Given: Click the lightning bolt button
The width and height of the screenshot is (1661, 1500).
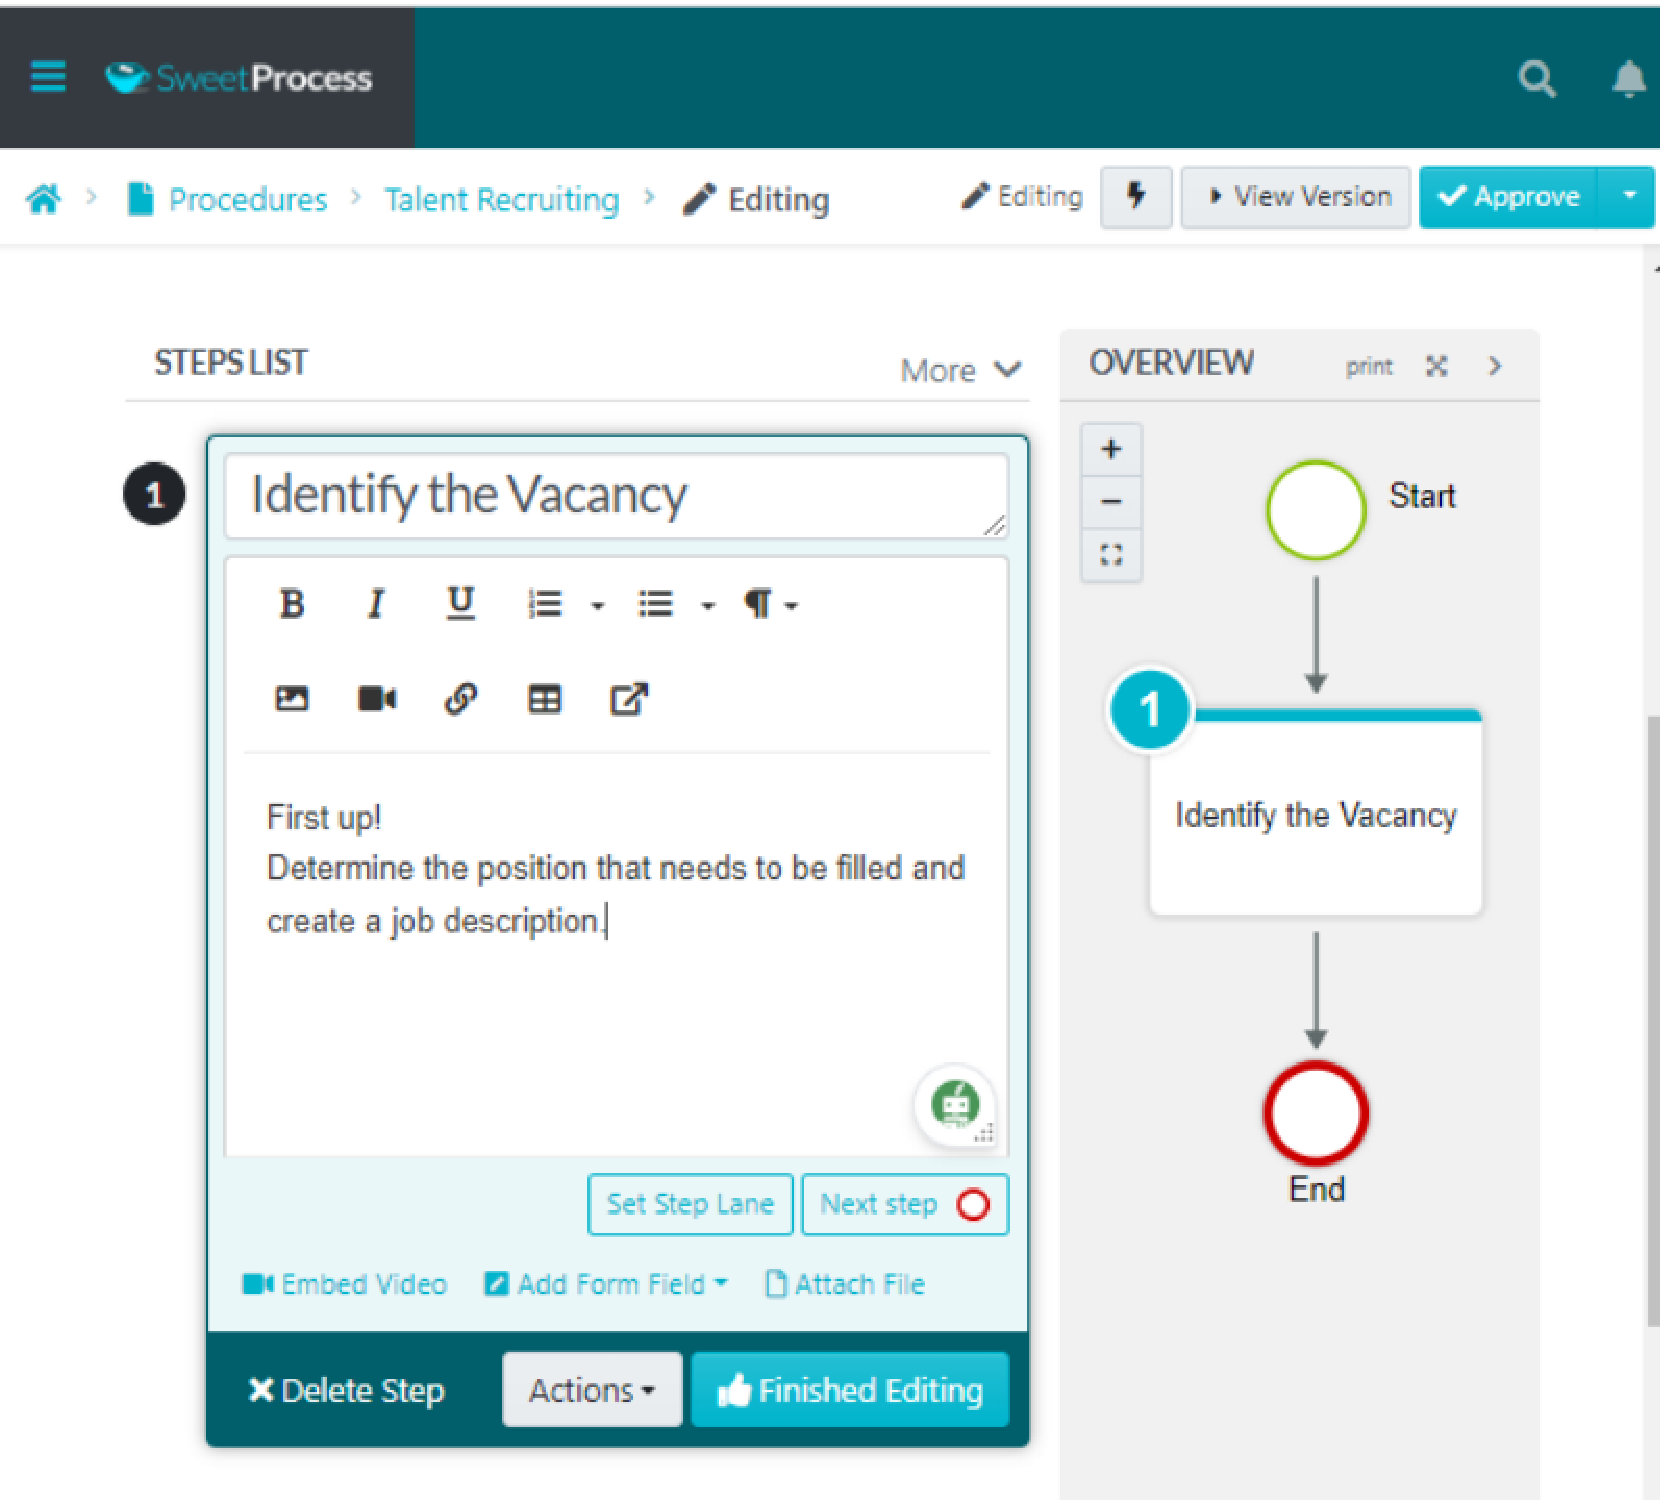Looking at the screenshot, I should pyautogui.click(x=1136, y=197).
